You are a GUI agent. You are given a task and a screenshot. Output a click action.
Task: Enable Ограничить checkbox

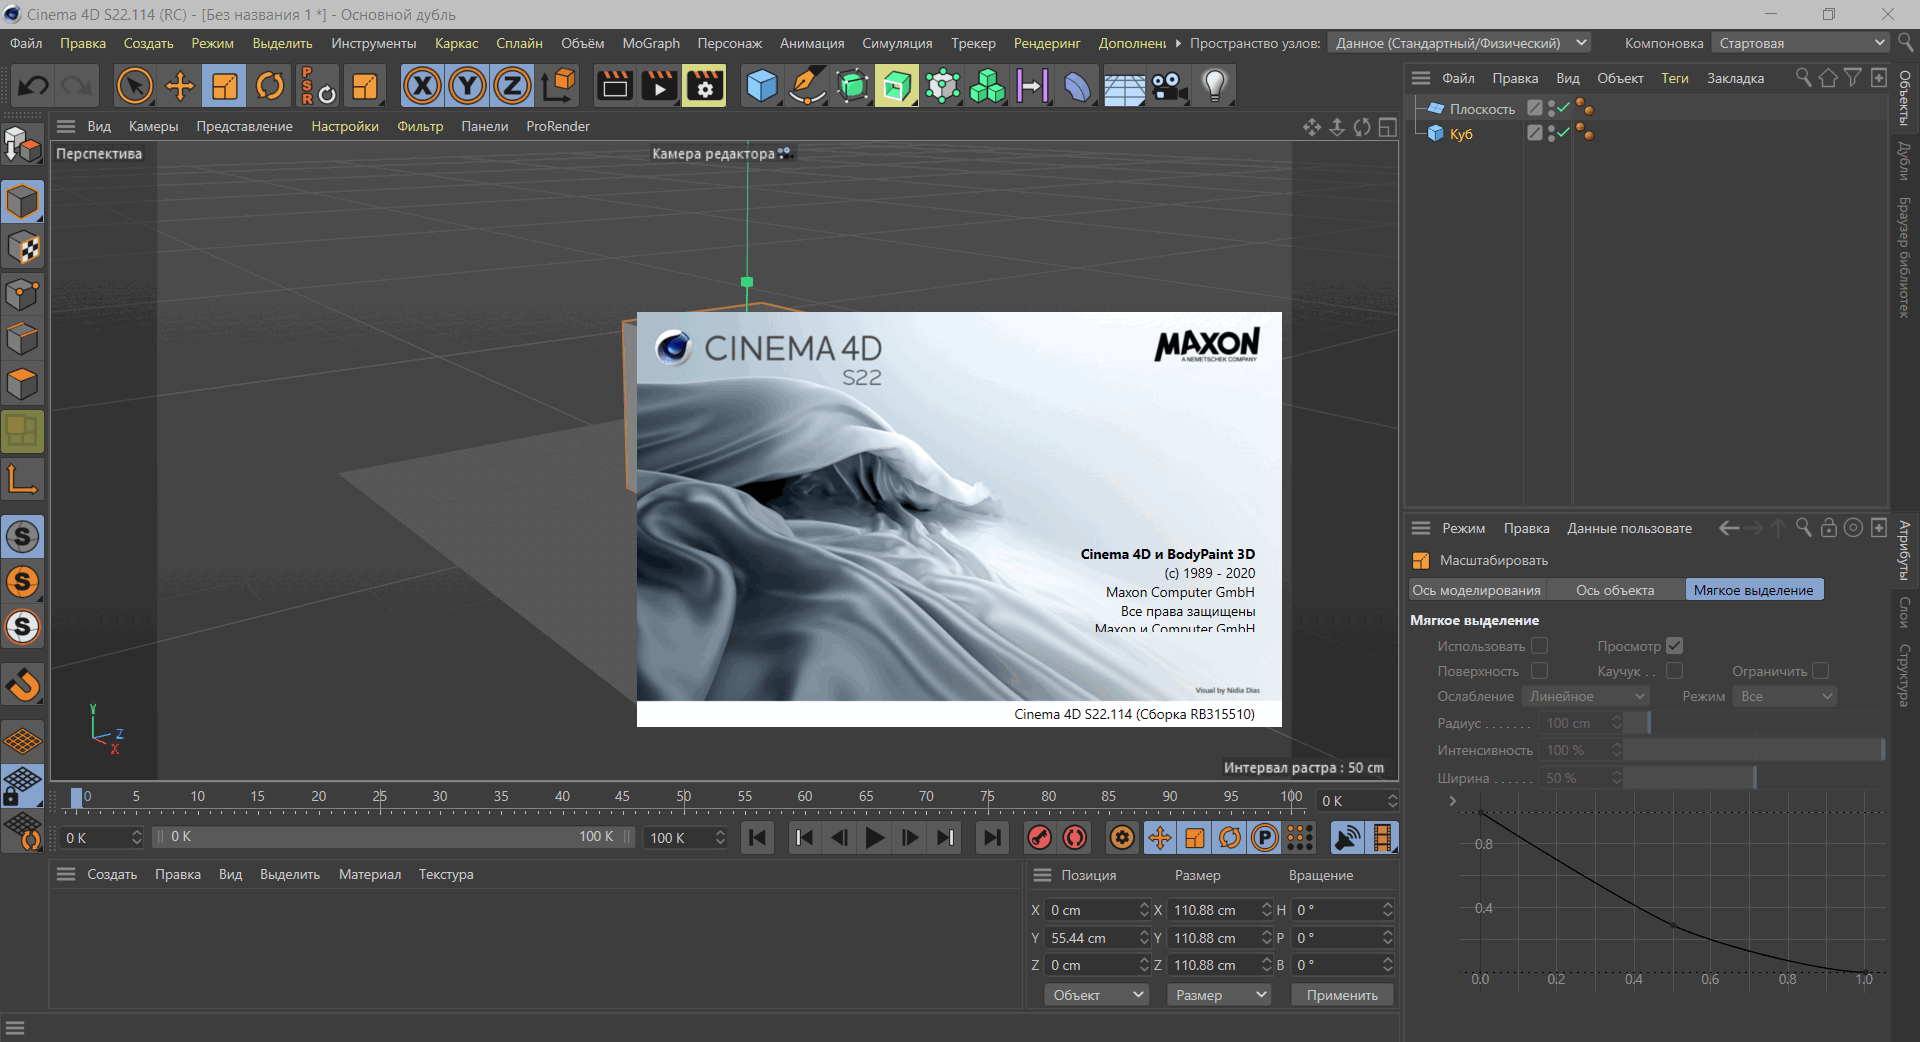[1821, 671]
